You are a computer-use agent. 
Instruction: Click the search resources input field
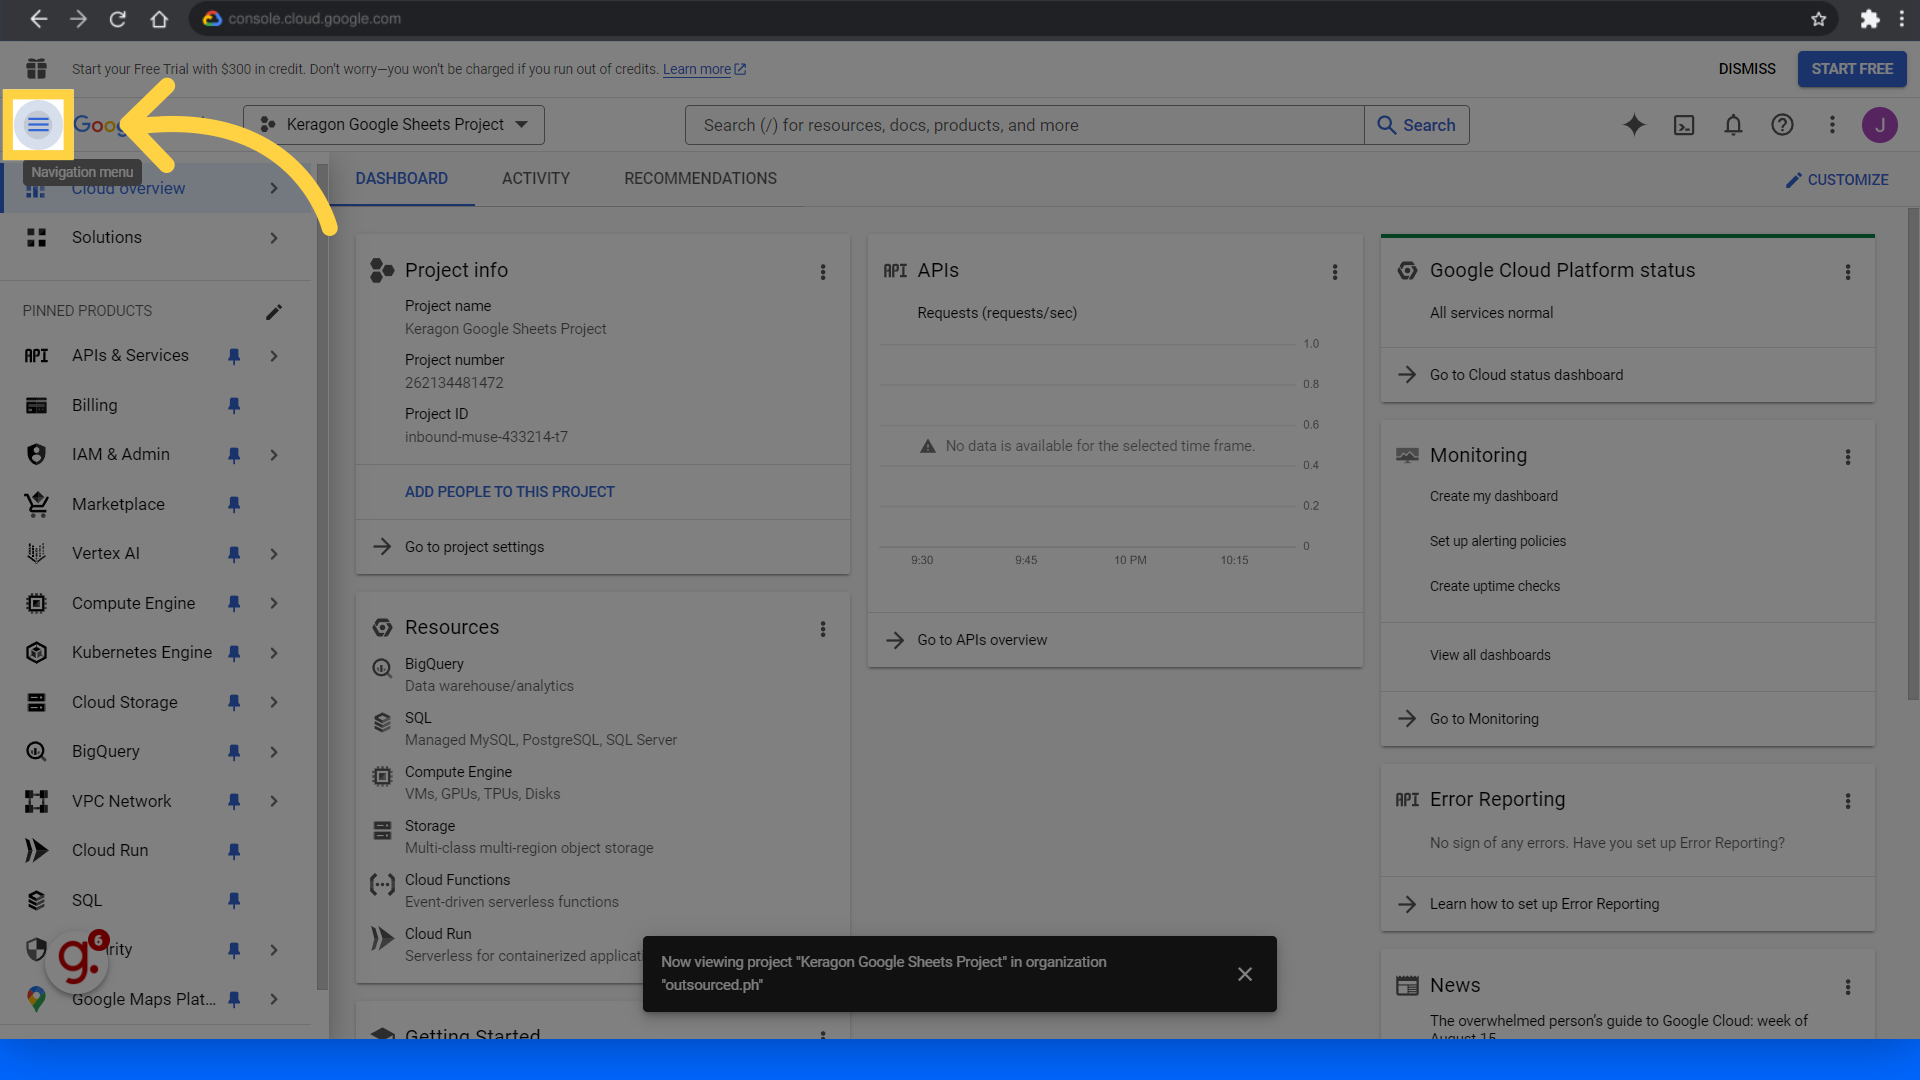click(x=1024, y=125)
